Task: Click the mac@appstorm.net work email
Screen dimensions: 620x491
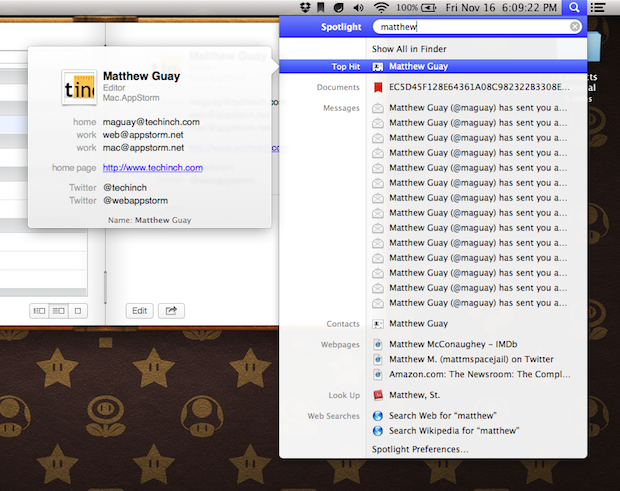Action: [x=144, y=148]
